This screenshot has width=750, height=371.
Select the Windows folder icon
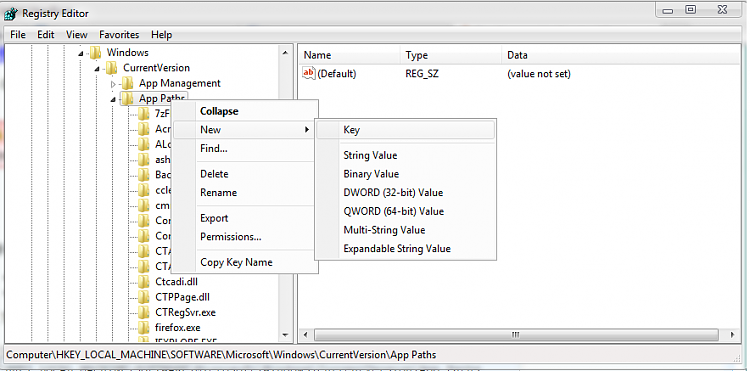point(96,53)
